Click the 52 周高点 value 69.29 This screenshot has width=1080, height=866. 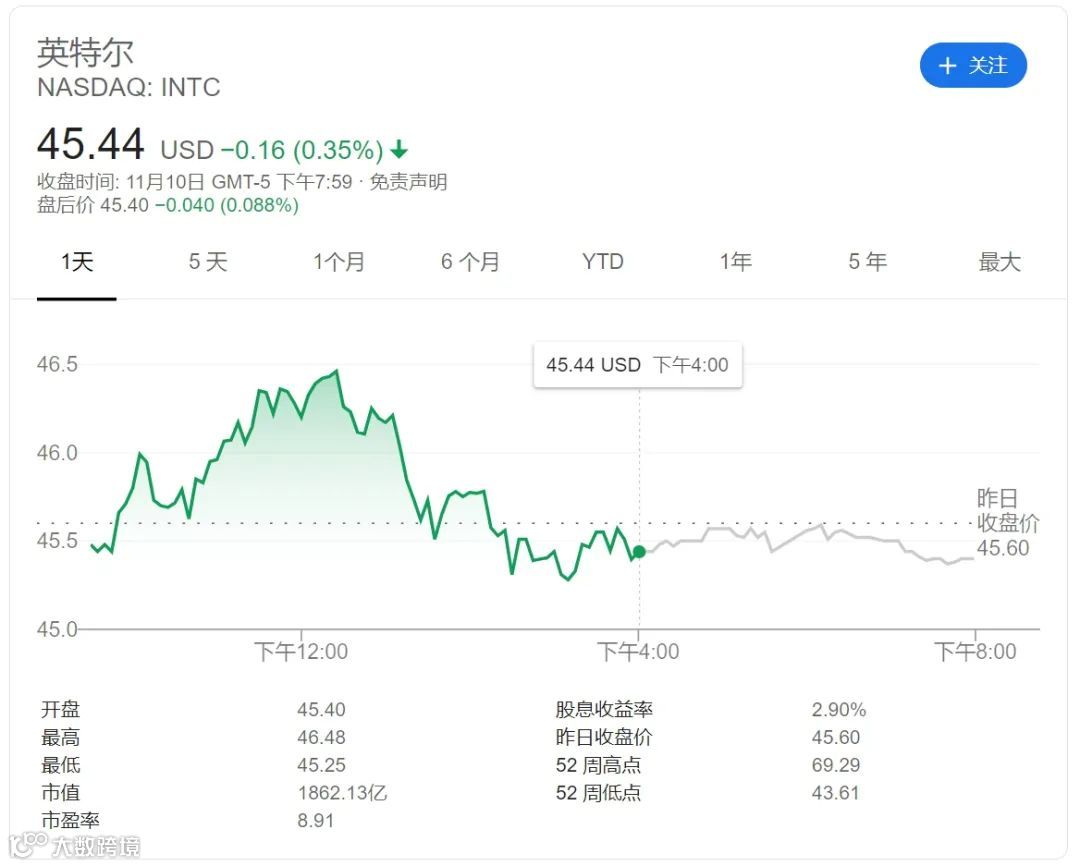click(834, 765)
